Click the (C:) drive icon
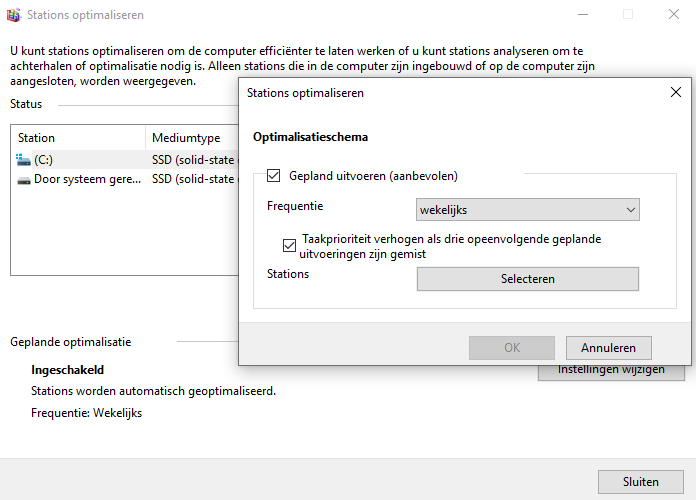 [x=24, y=160]
